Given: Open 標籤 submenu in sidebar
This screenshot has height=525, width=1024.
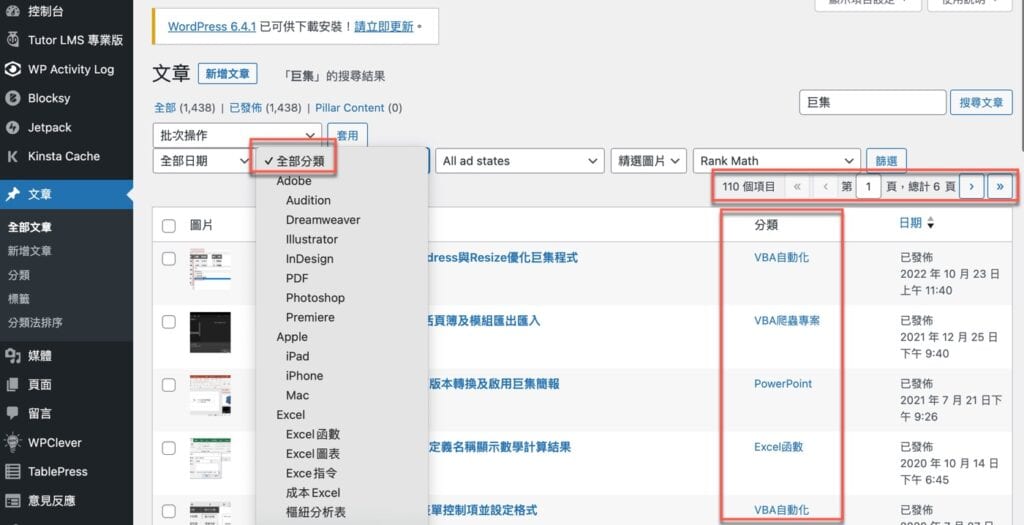Looking at the screenshot, I should [18, 299].
